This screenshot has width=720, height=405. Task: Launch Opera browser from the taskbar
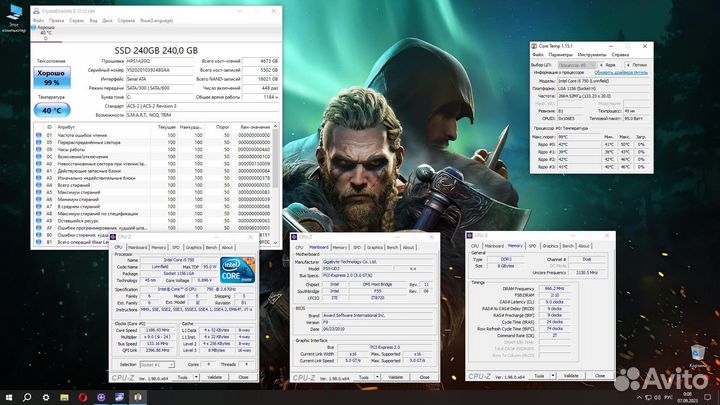[x=83, y=397]
